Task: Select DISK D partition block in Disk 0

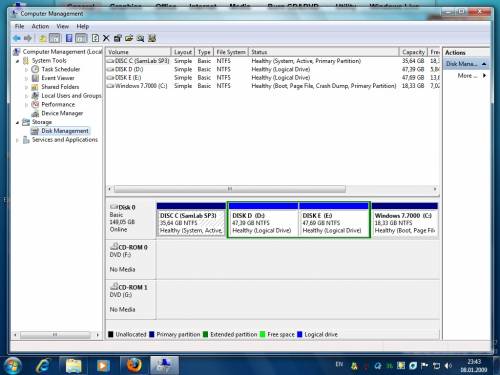Action: coord(263,220)
